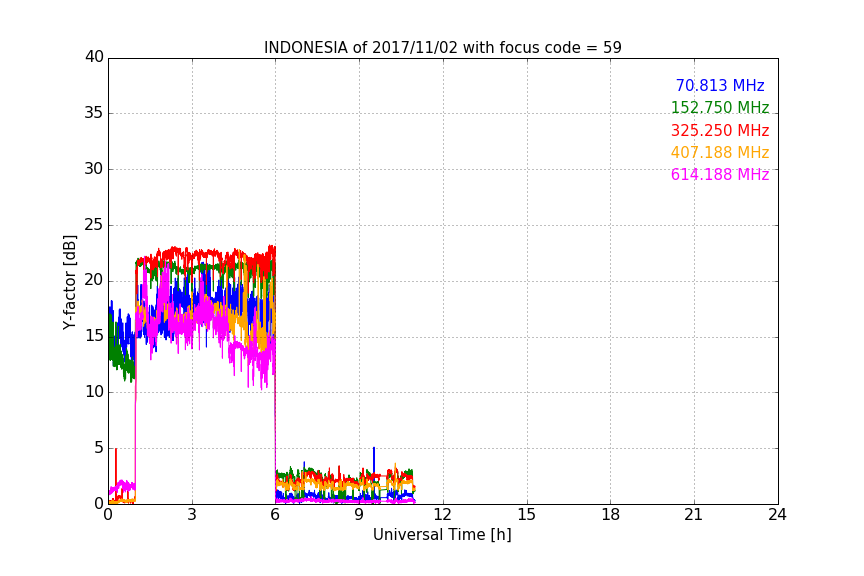This screenshot has height=576, width=864.
Task: Click the y-axis tick value 35
Action: tap(94, 113)
